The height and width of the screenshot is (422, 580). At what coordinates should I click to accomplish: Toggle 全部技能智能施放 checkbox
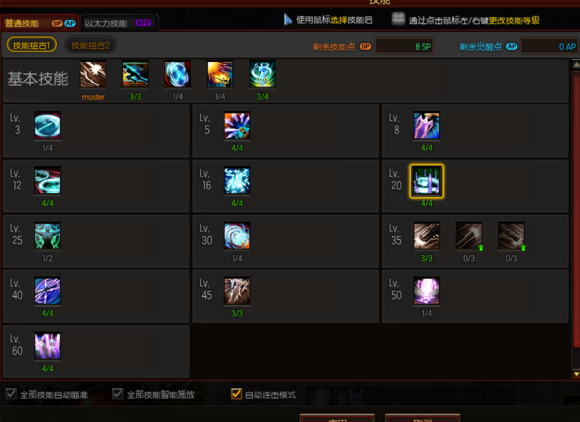click(x=118, y=394)
